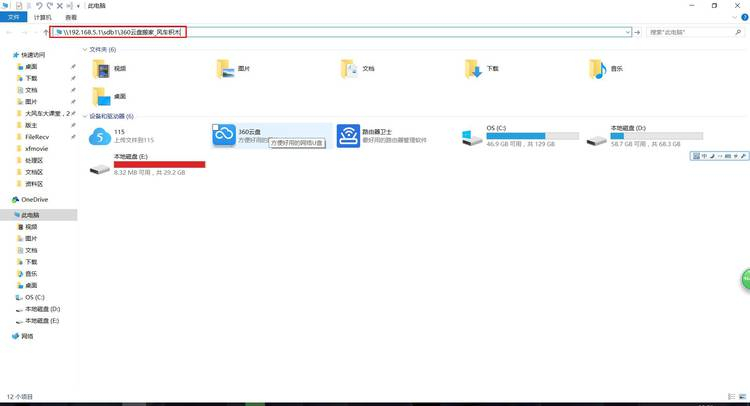Switch to details view in status bar
The width and height of the screenshot is (750, 406).
[x=731, y=396]
